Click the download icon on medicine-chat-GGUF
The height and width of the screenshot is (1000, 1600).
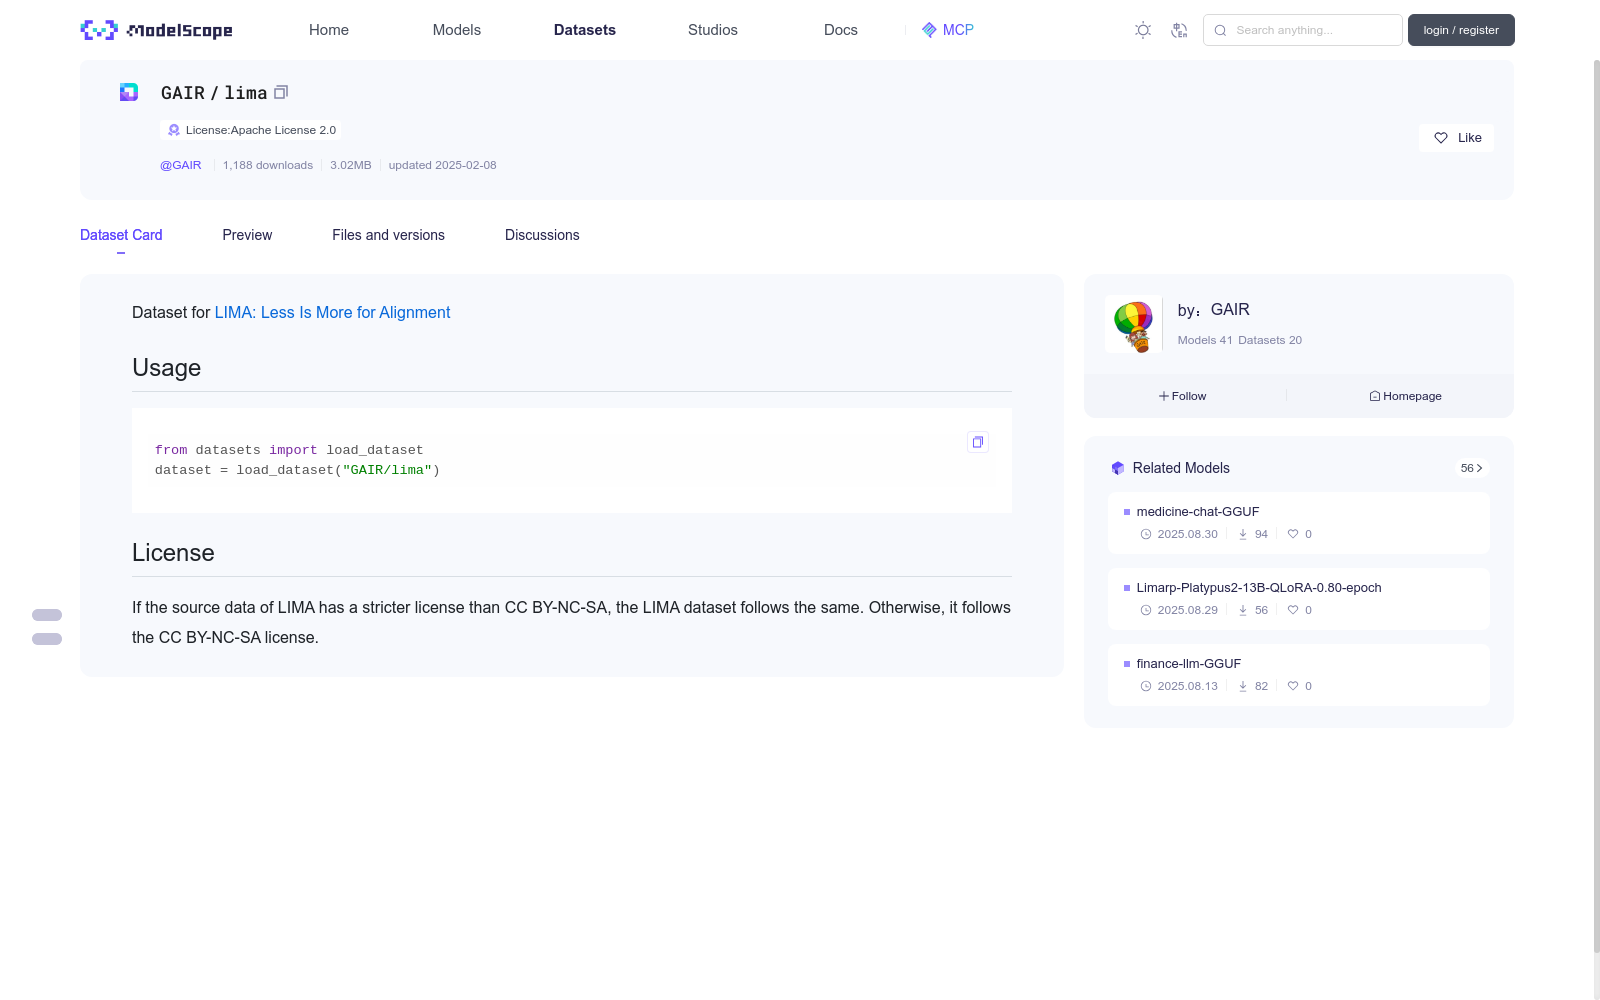point(1243,534)
